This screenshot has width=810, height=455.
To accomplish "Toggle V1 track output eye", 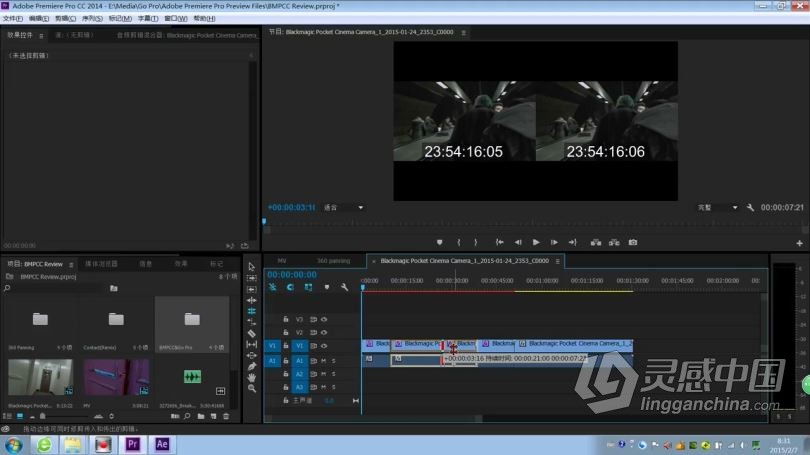I will (x=324, y=346).
